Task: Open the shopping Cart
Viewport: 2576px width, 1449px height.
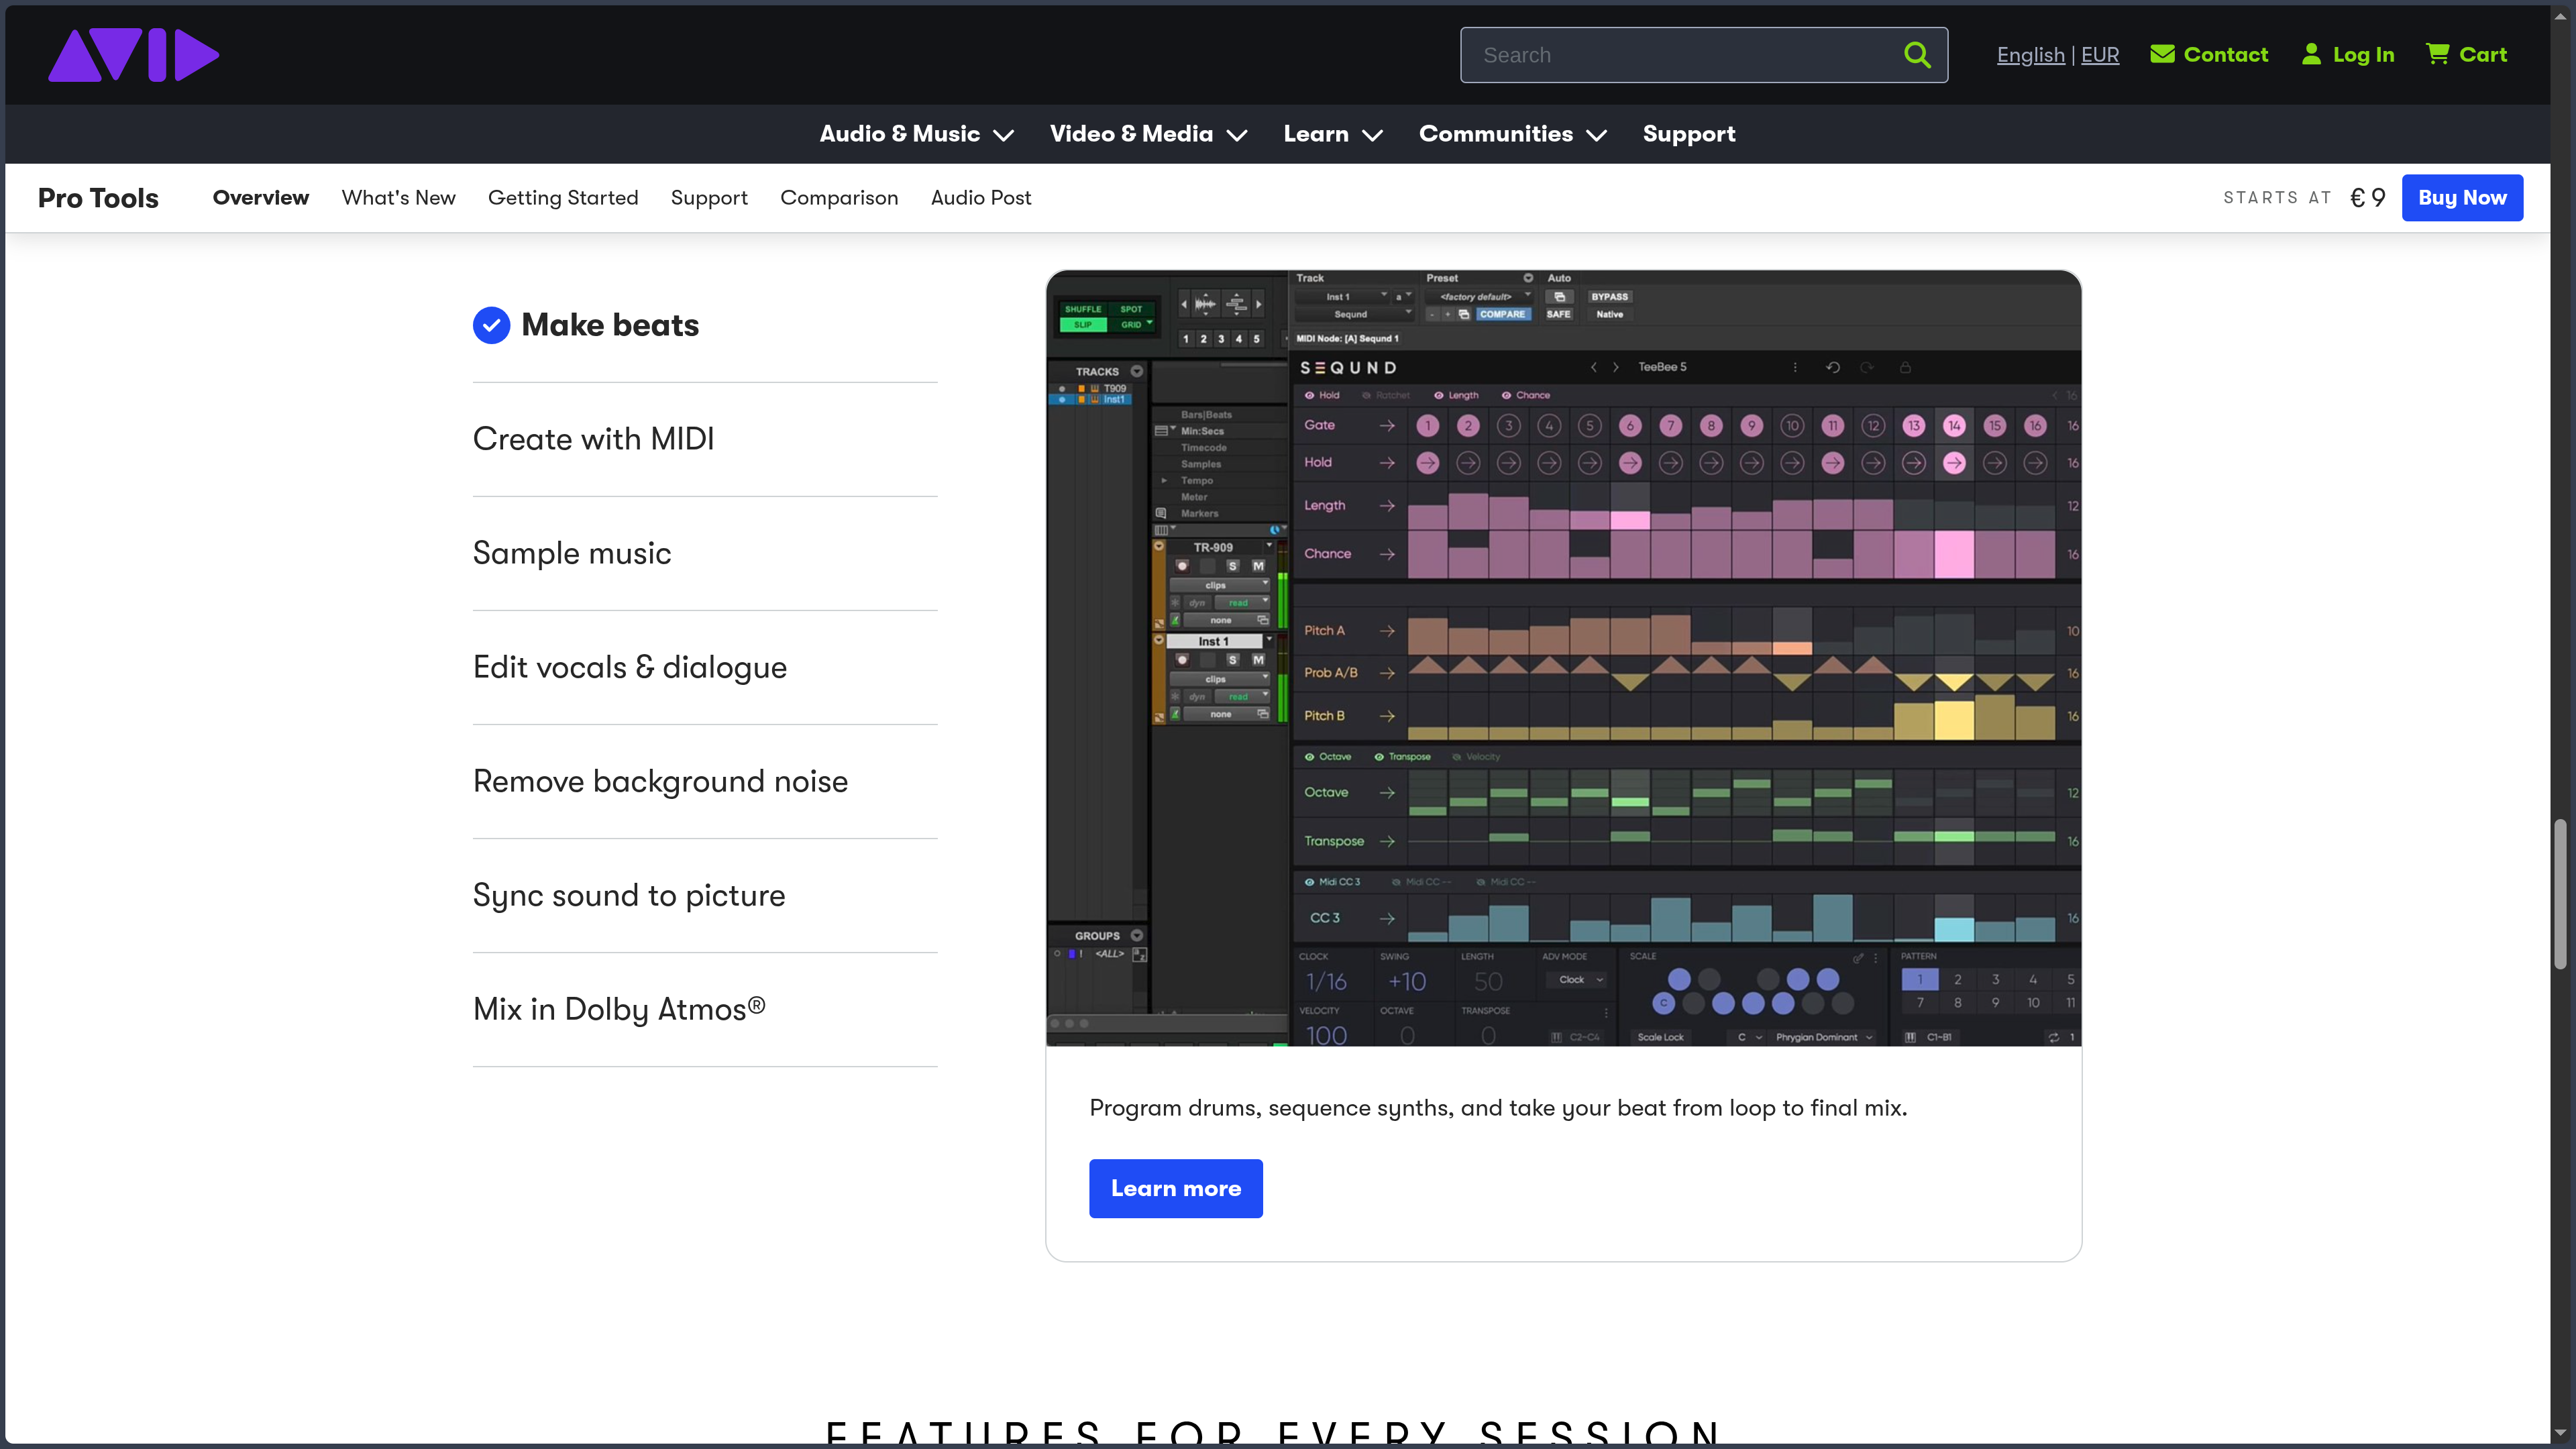Action: point(2466,55)
